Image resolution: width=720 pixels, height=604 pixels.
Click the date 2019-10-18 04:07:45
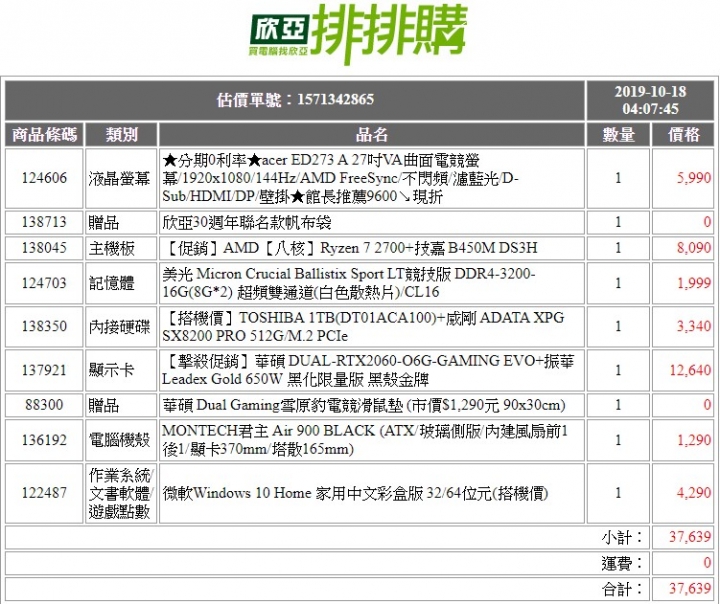650,100
